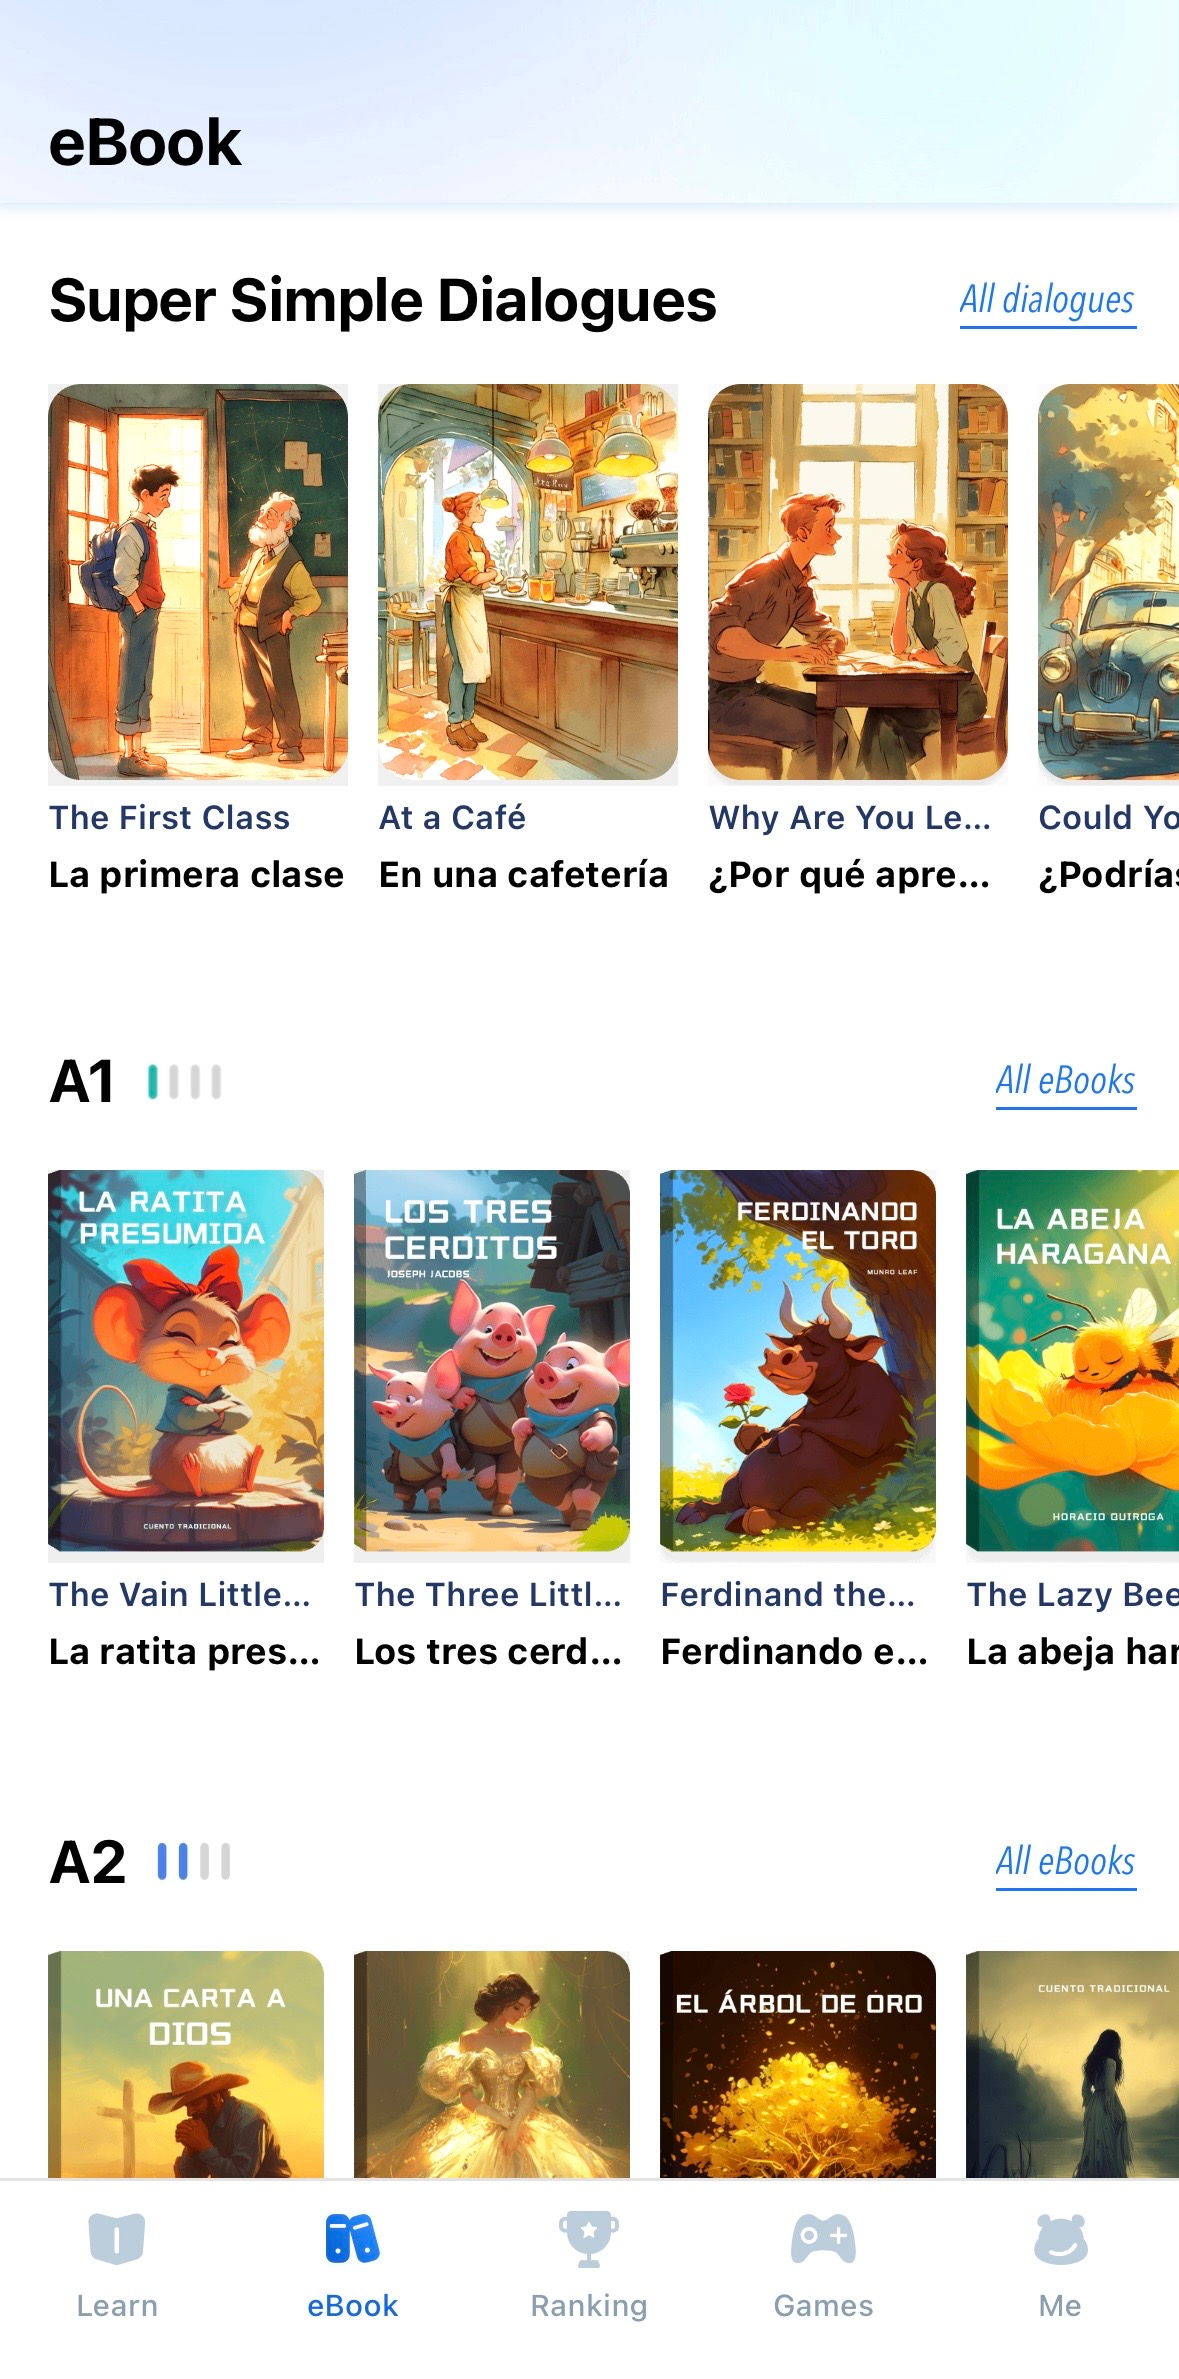Select the Games controller icon
Image resolution: width=1179 pixels, height=2379 pixels.
pyautogui.click(x=823, y=2238)
